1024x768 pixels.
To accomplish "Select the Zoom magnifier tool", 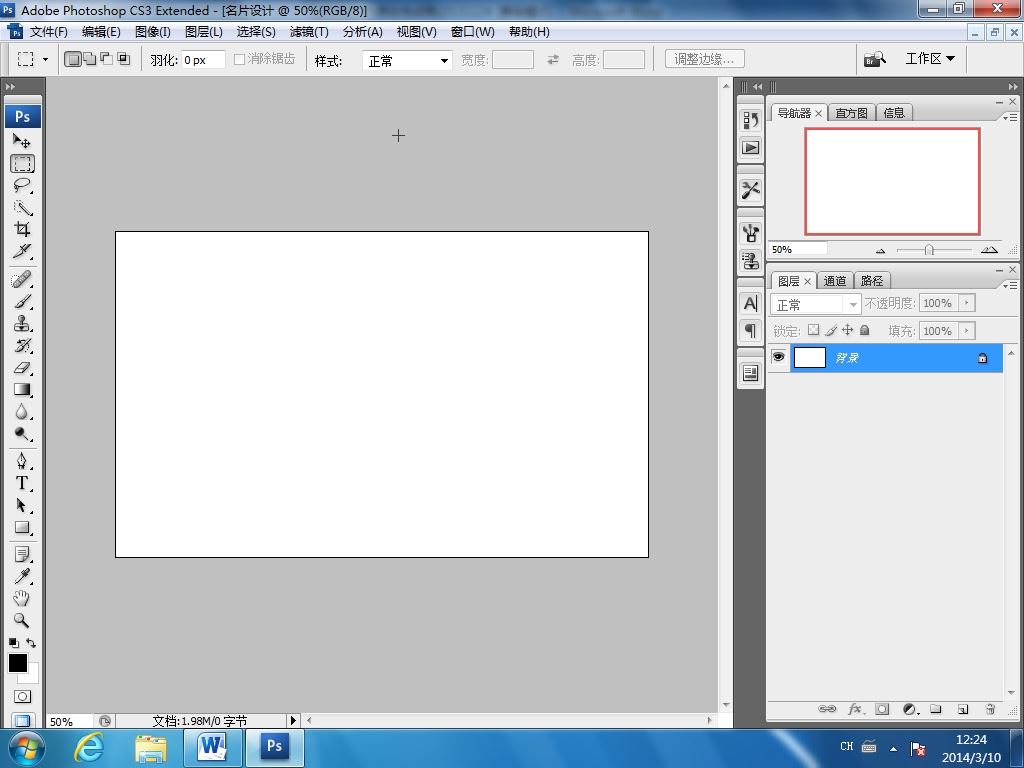I will point(22,620).
